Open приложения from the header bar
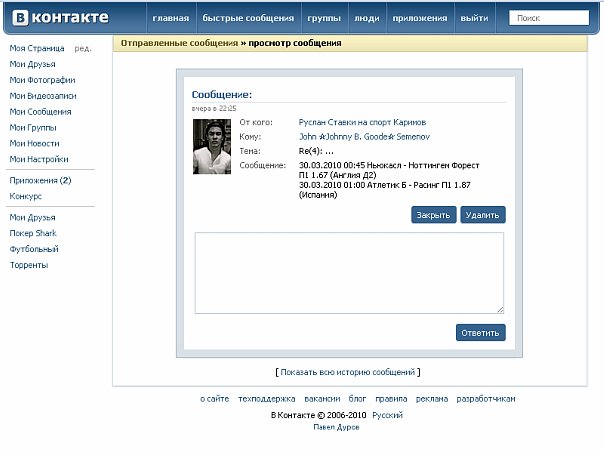Viewport: 604px width, 453px height. (x=419, y=18)
